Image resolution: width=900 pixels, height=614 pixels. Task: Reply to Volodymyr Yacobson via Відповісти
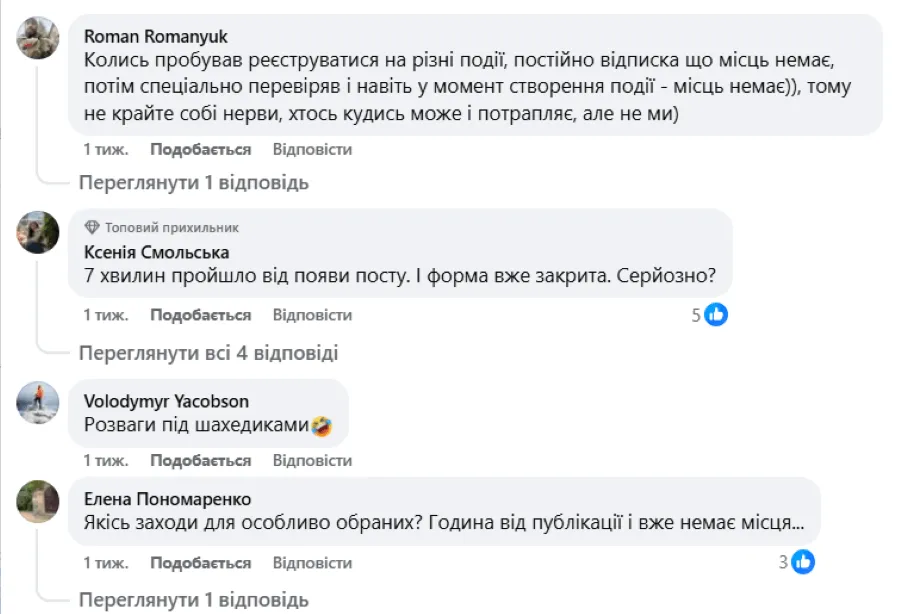point(312,461)
